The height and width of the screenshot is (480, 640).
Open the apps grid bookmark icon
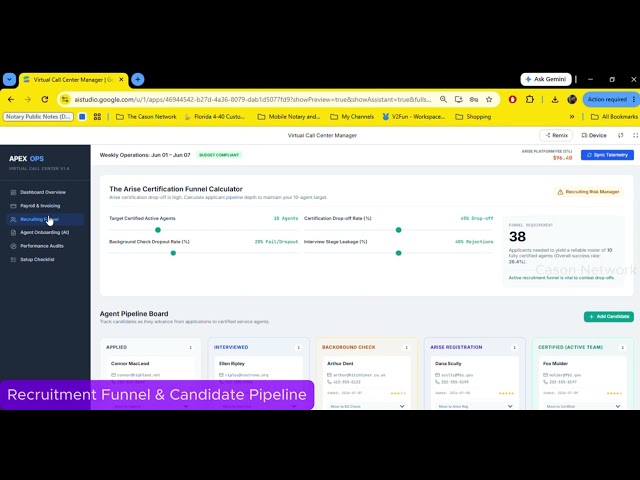(97, 117)
